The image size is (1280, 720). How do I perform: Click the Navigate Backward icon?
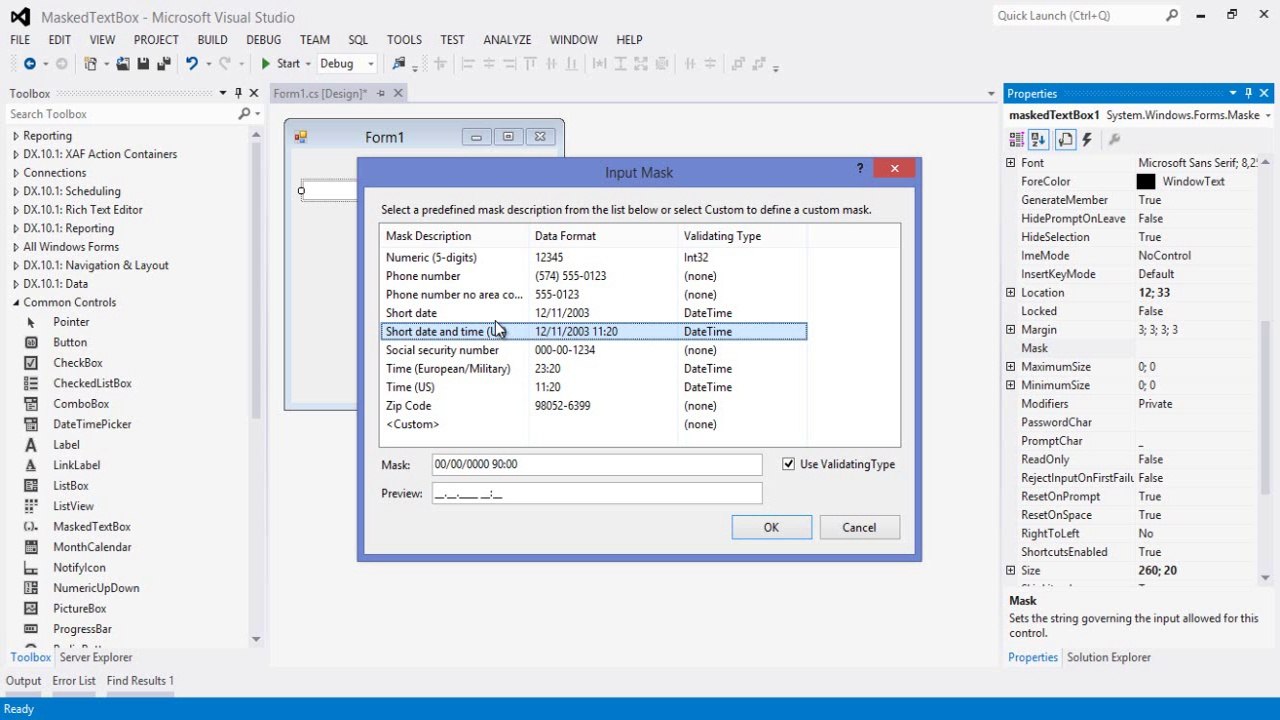pos(29,63)
